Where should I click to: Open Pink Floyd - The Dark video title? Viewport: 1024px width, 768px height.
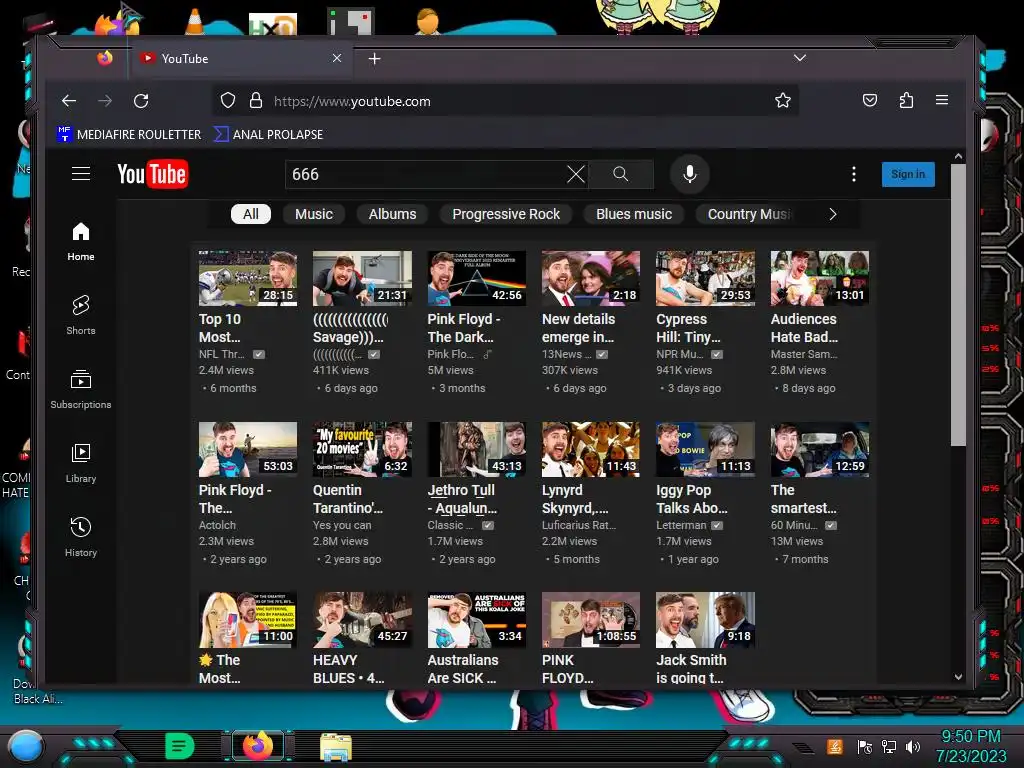point(464,328)
